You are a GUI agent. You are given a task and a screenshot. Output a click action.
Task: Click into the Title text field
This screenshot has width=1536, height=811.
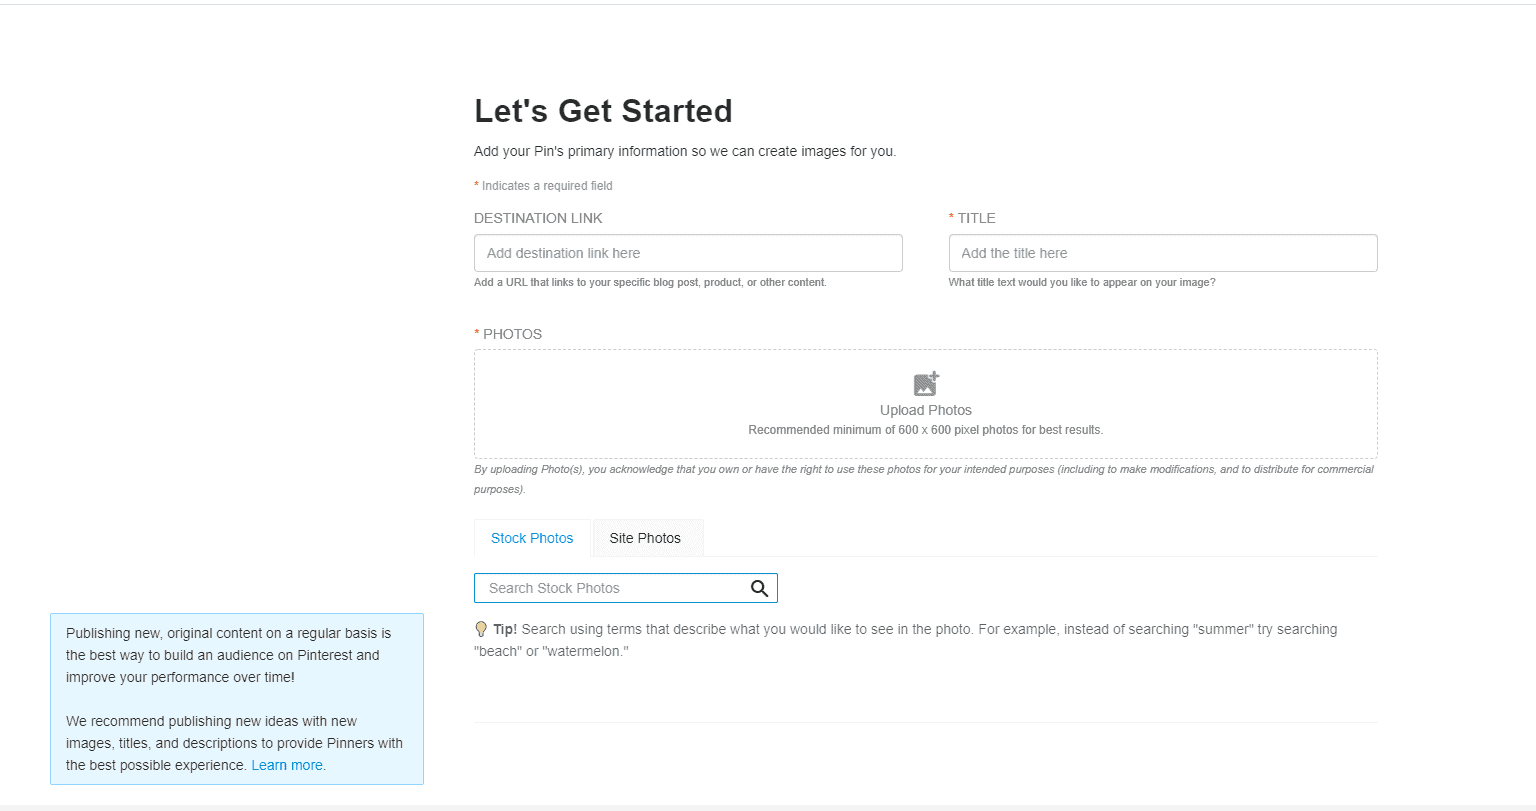(x=1162, y=253)
